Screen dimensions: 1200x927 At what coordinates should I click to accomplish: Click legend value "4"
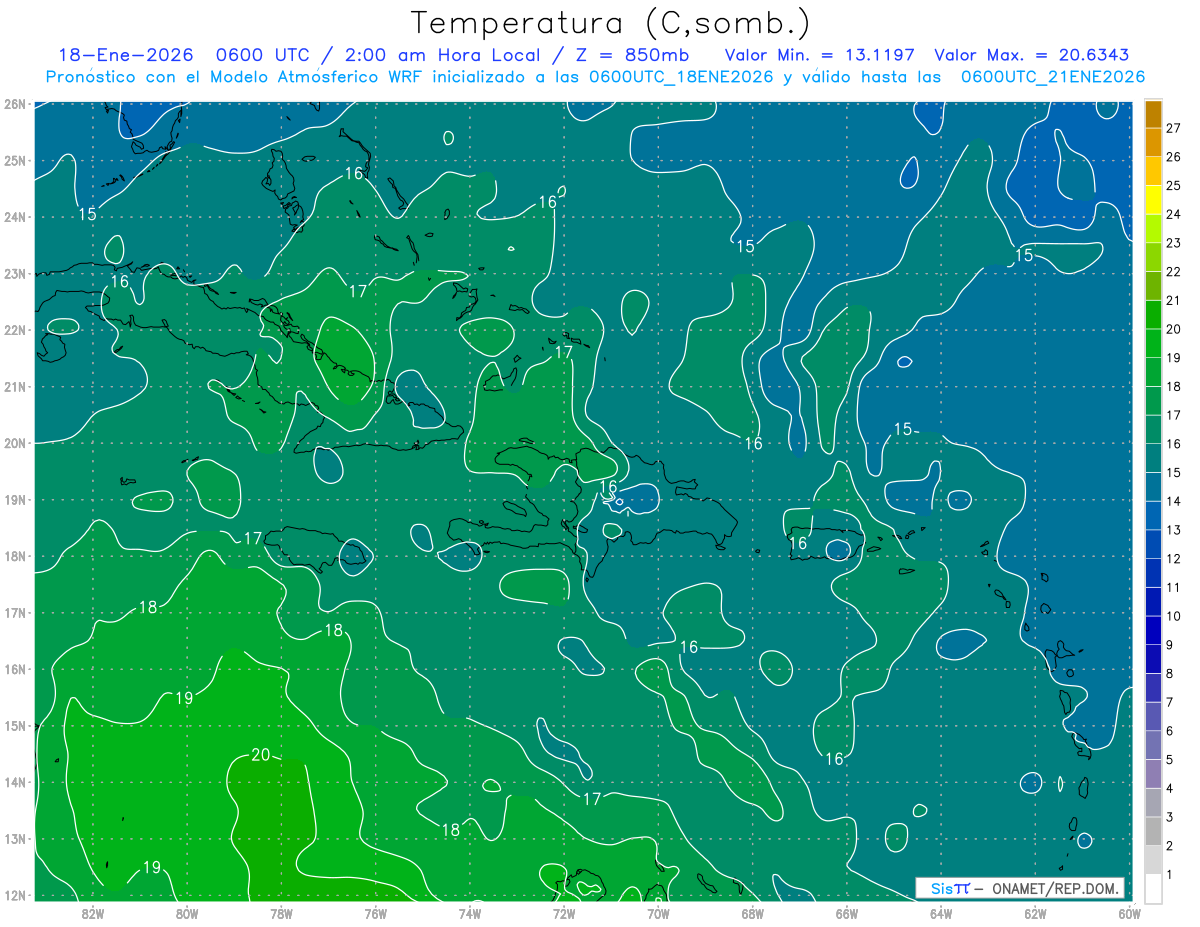click(1171, 789)
